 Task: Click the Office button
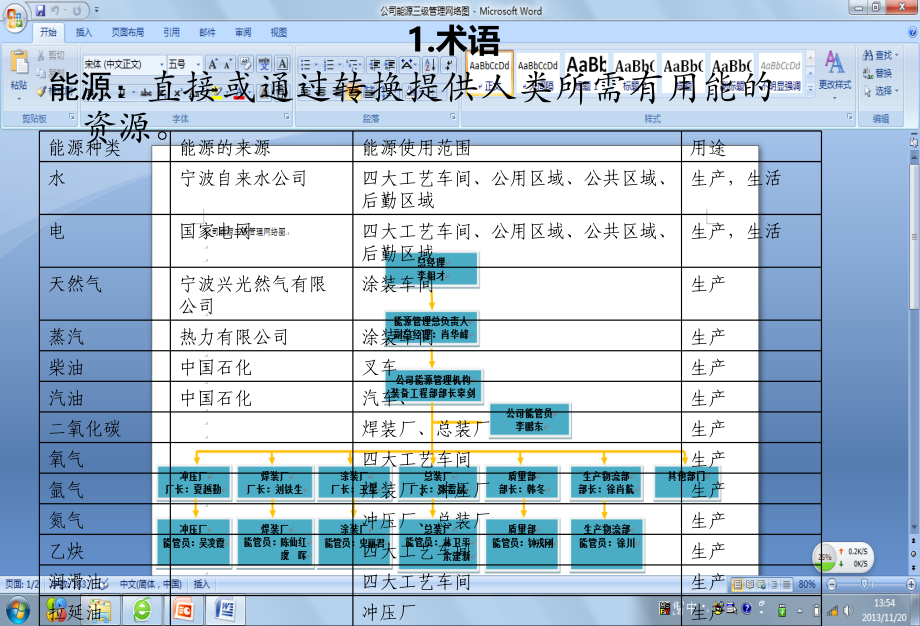(x=15, y=18)
